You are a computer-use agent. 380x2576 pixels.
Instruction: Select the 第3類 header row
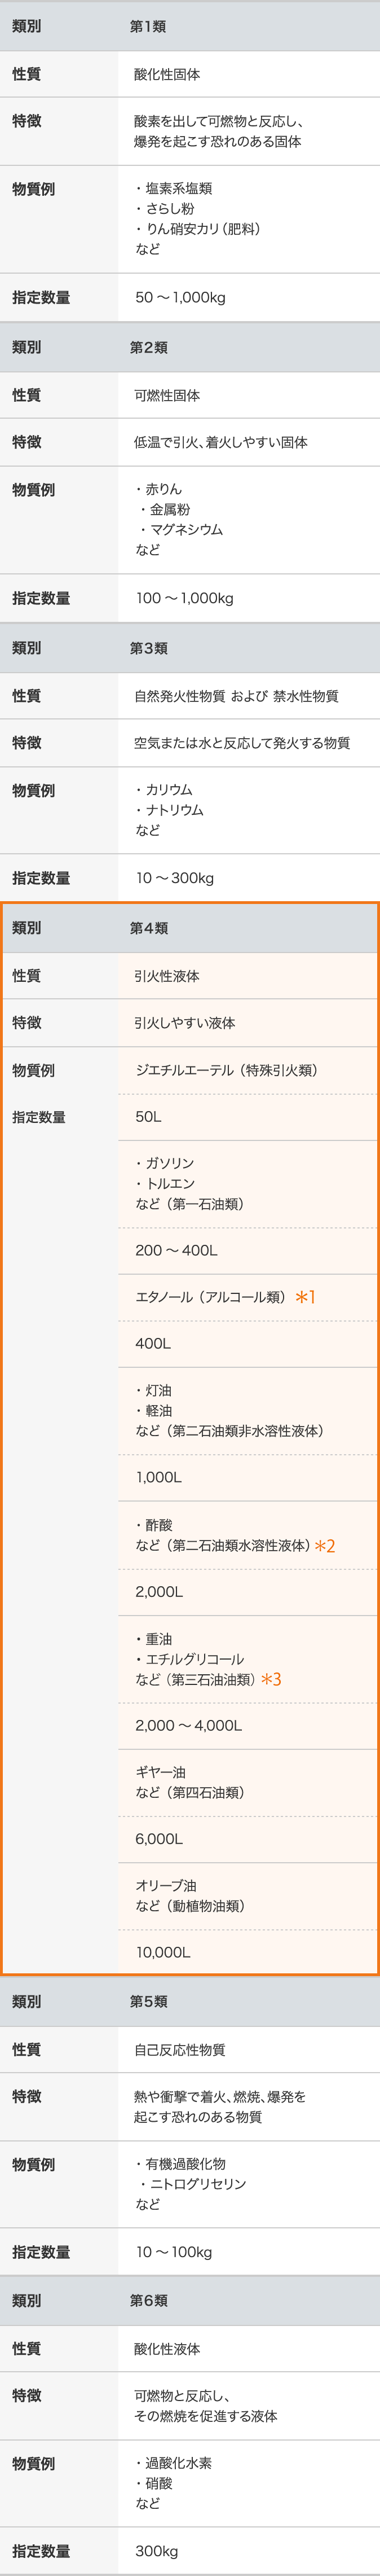[x=190, y=648]
